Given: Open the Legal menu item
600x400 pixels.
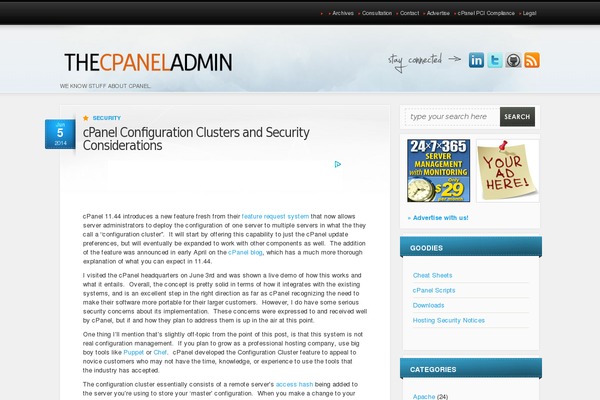Looking at the screenshot, I should point(530,13).
